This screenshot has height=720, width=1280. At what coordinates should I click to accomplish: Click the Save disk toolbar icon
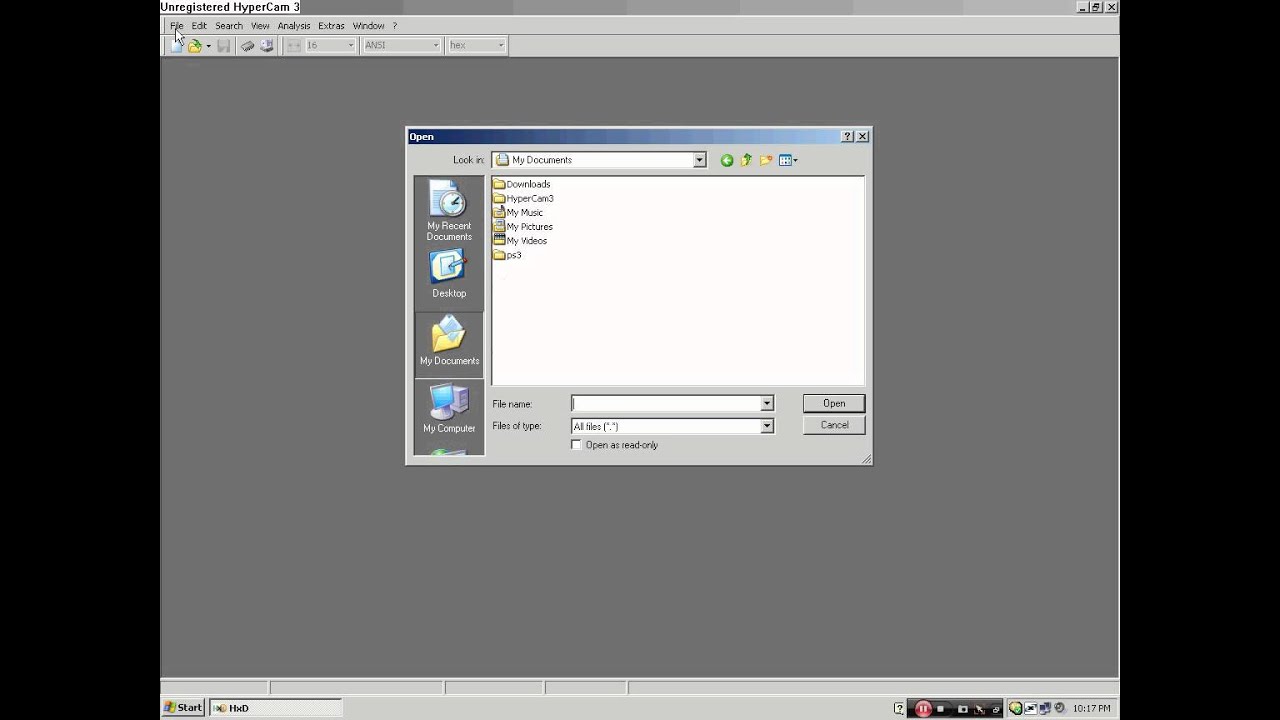click(x=224, y=45)
